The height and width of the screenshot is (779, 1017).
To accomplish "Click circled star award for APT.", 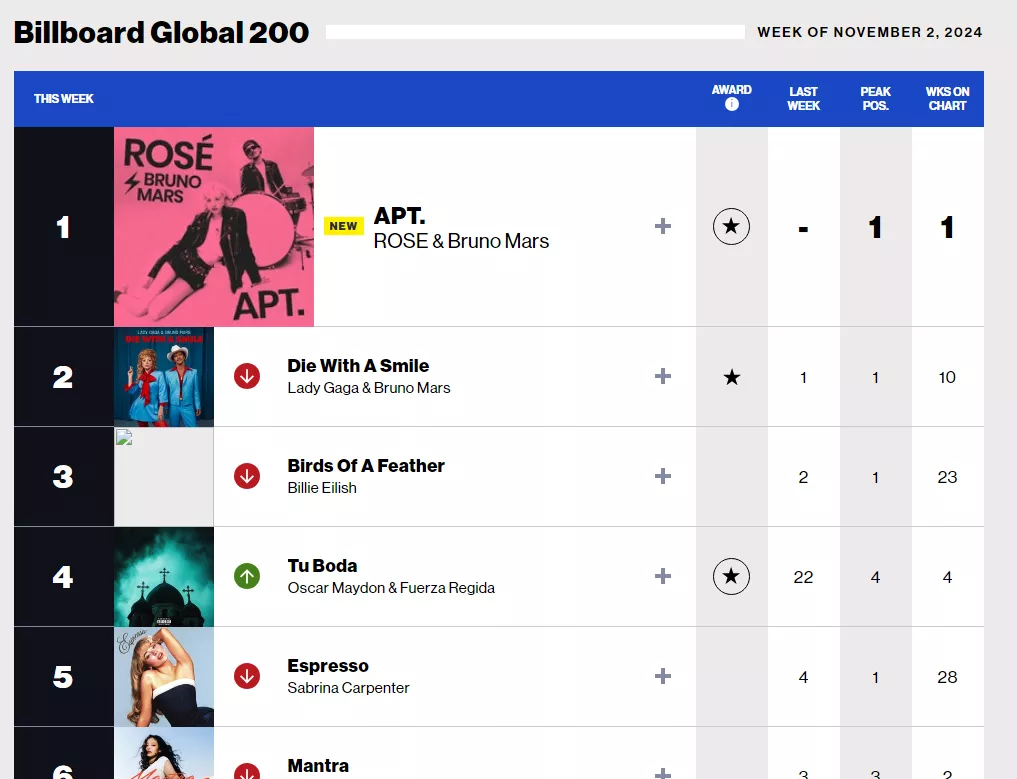I will (731, 226).
